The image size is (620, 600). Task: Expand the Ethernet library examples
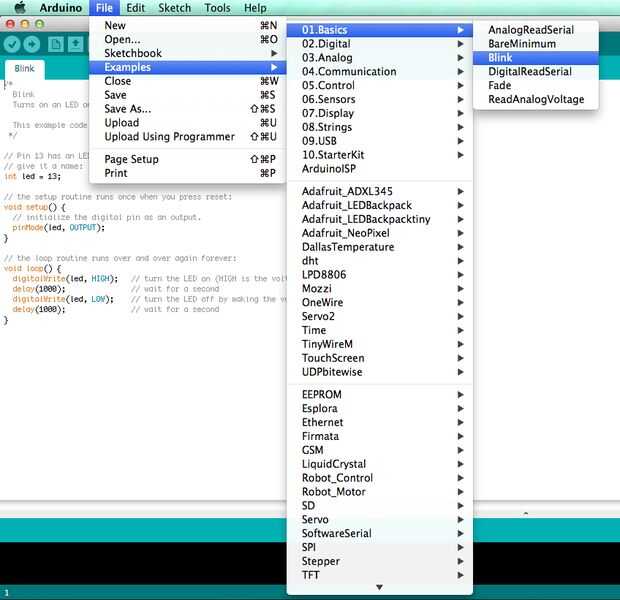tap(379, 422)
